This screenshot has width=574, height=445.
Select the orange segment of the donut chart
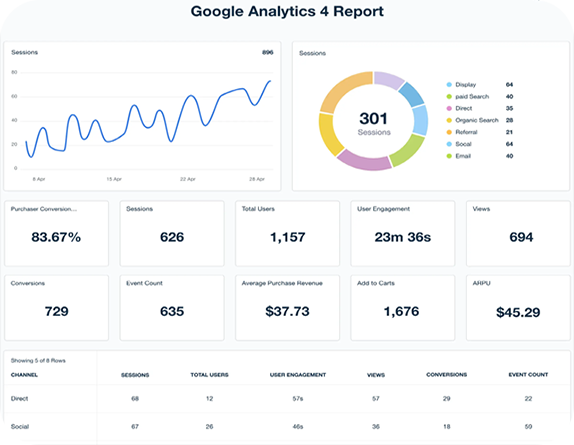(342, 90)
